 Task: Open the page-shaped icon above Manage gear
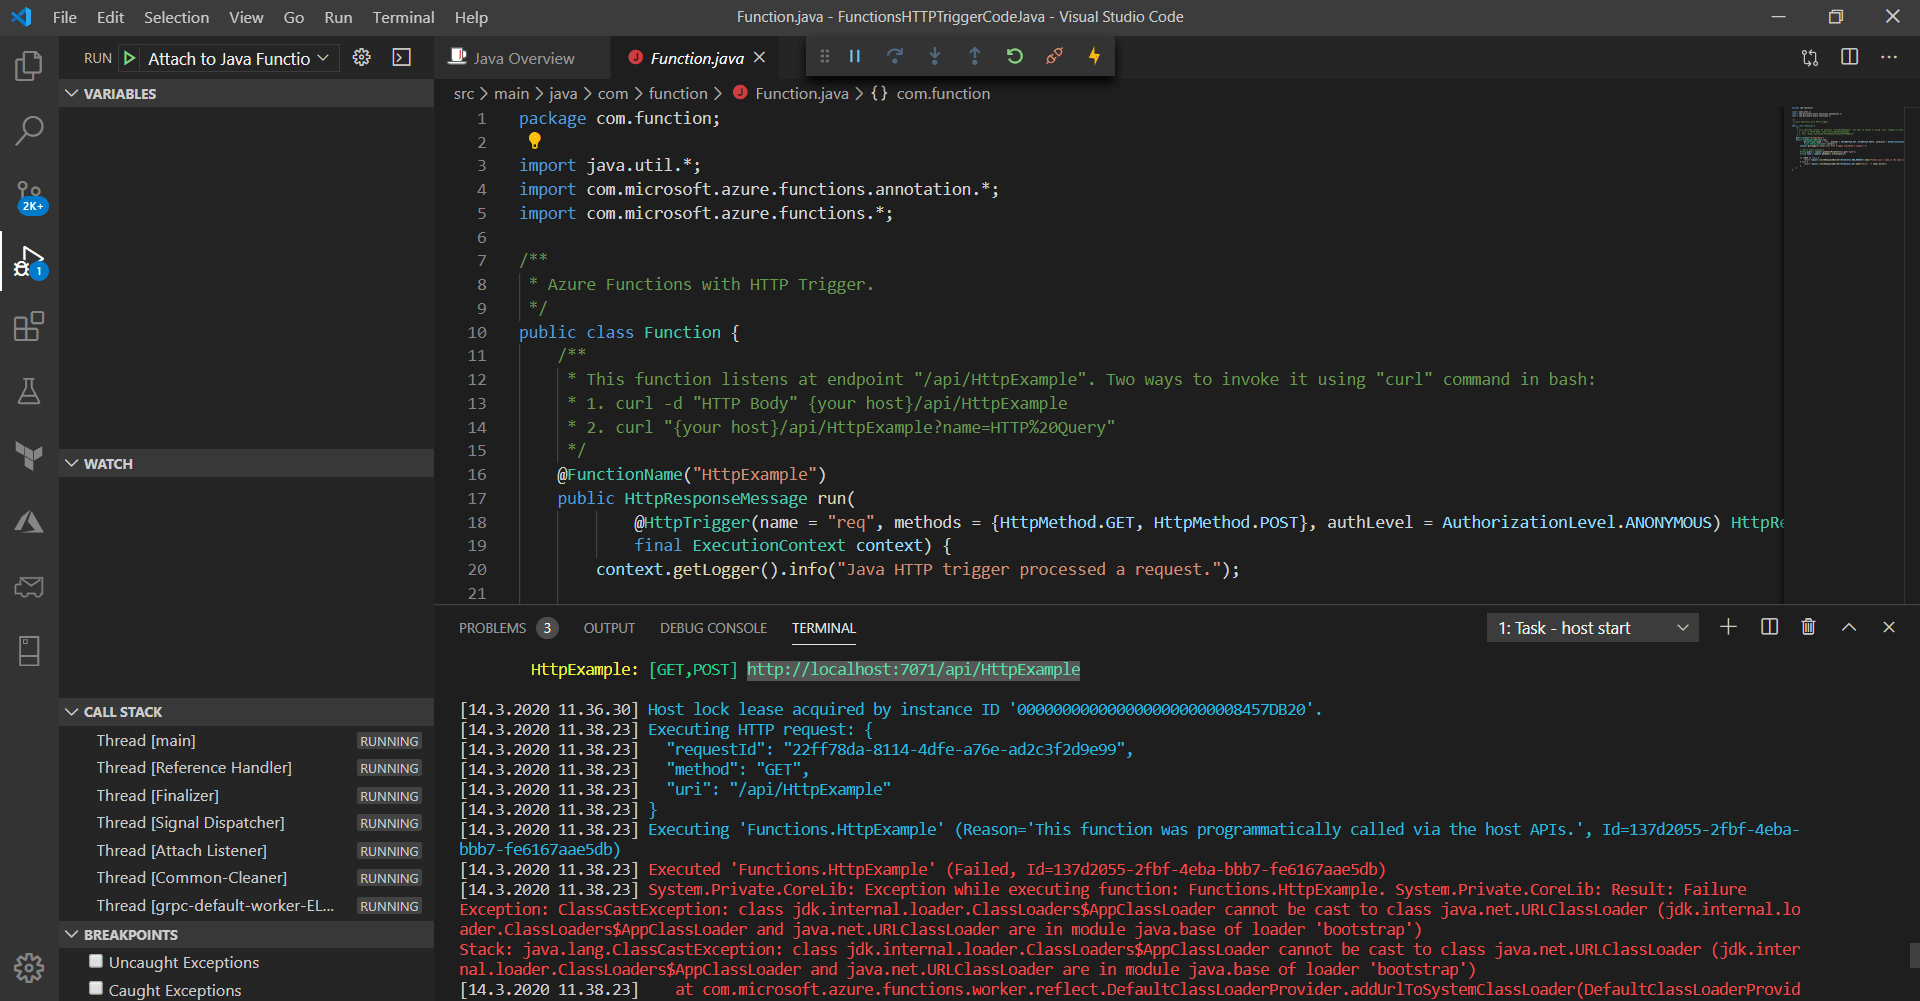tap(29, 651)
